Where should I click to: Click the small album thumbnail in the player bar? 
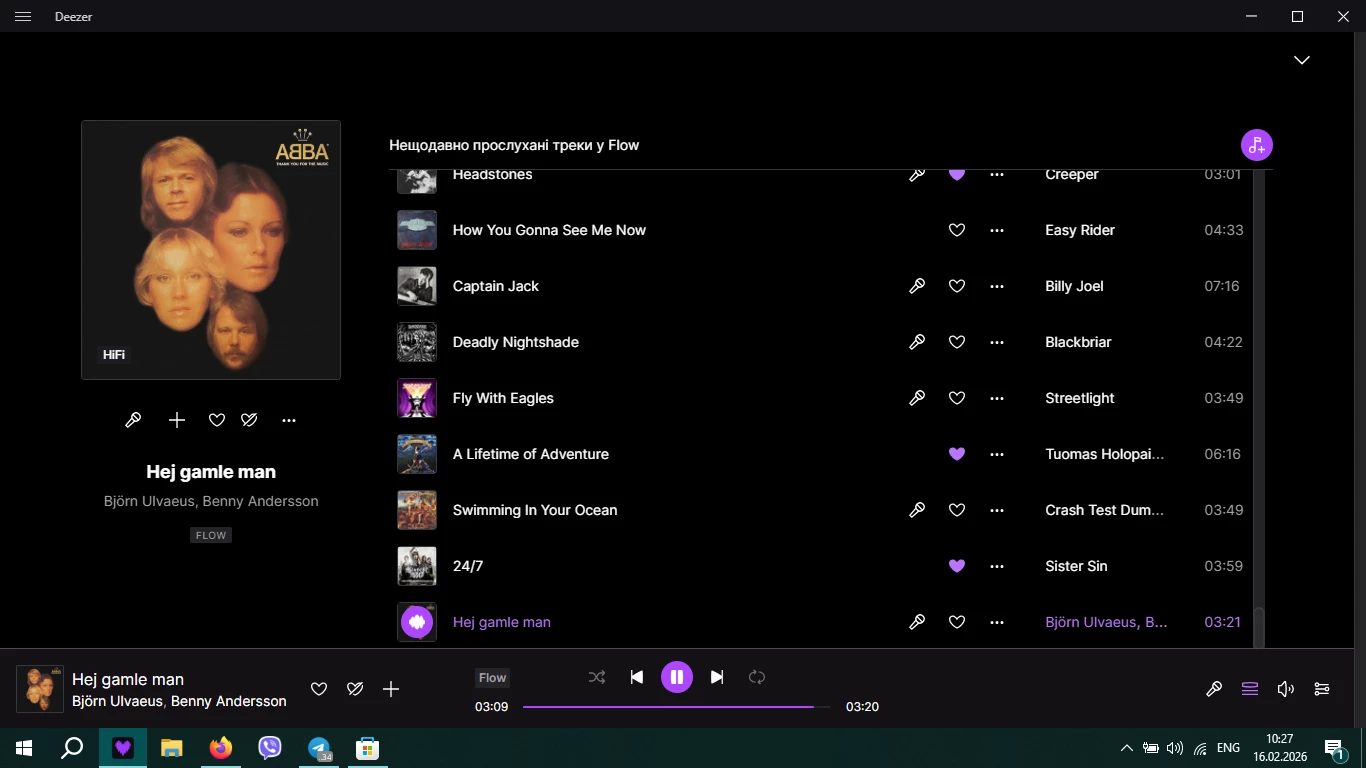point(40,689)
